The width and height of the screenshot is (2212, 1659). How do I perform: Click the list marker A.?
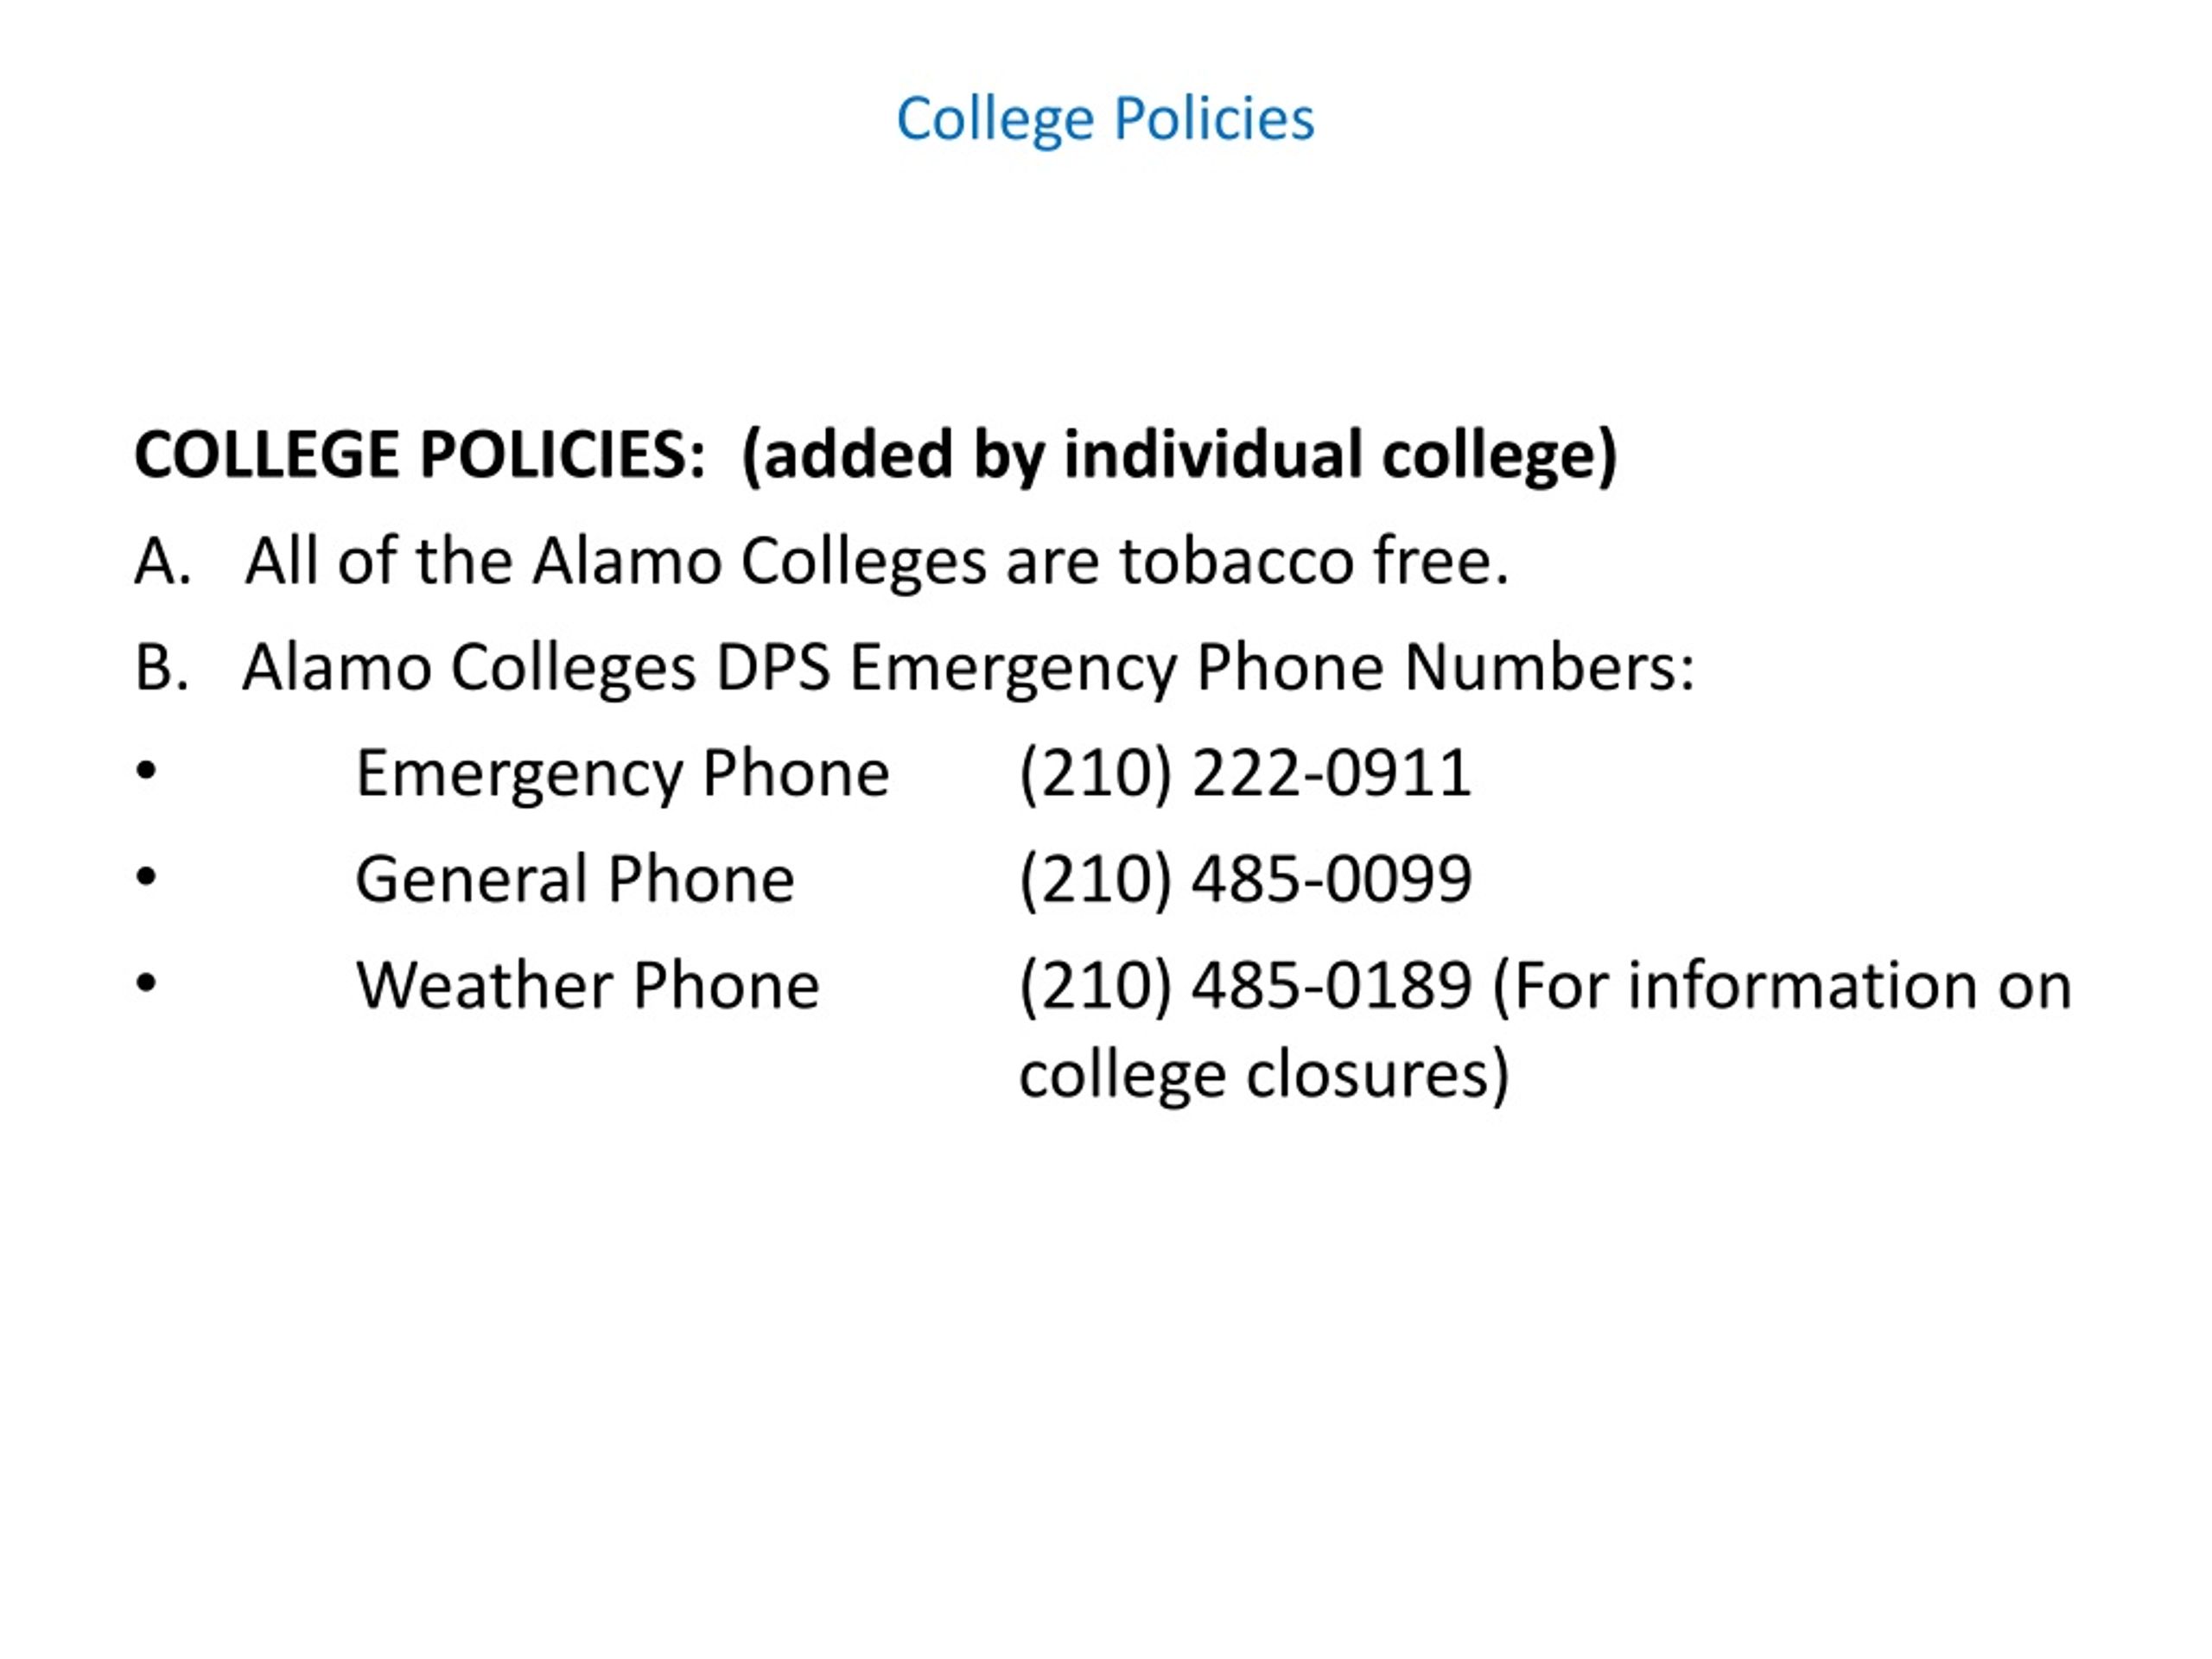pyautogui.click(x=162, y=562)
